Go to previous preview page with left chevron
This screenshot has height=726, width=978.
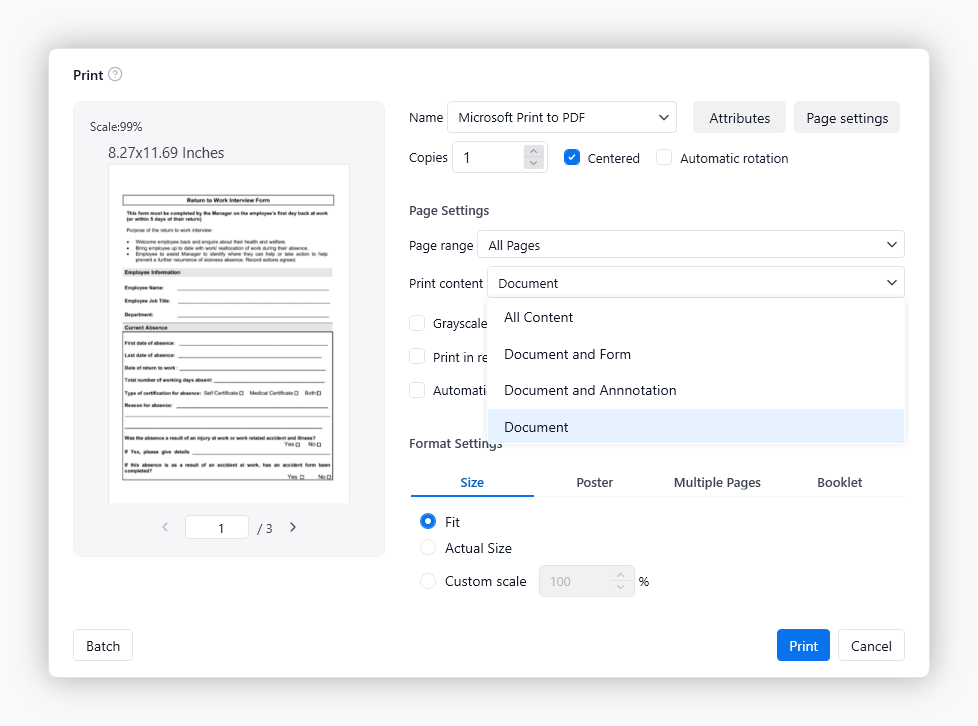pos(165,526)
